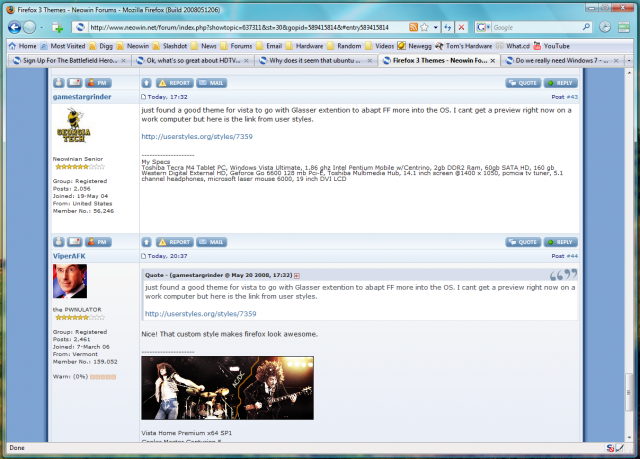The width and height of the screenshot is (640, 459).
Task: Open the Neowin feed bookmark
Action: tap(133, 46)
